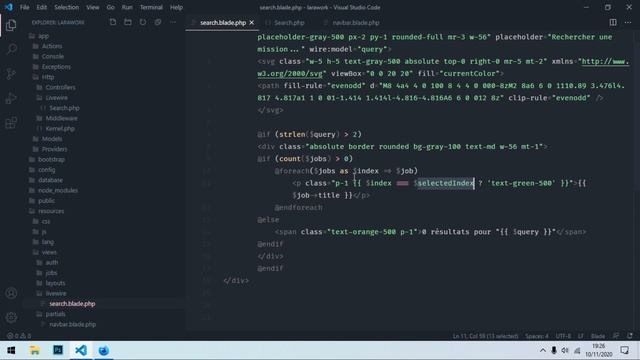Open the Terminal menu
640x360 pixels.
(x=151, y=7)
